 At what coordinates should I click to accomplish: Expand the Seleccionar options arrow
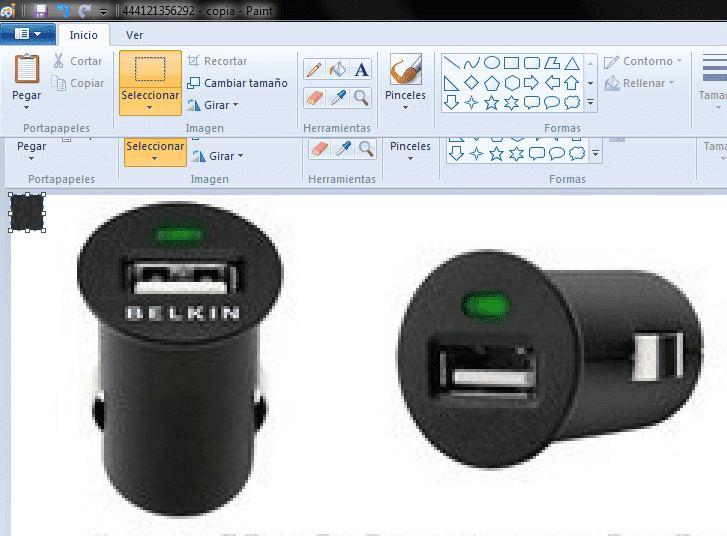150,108
